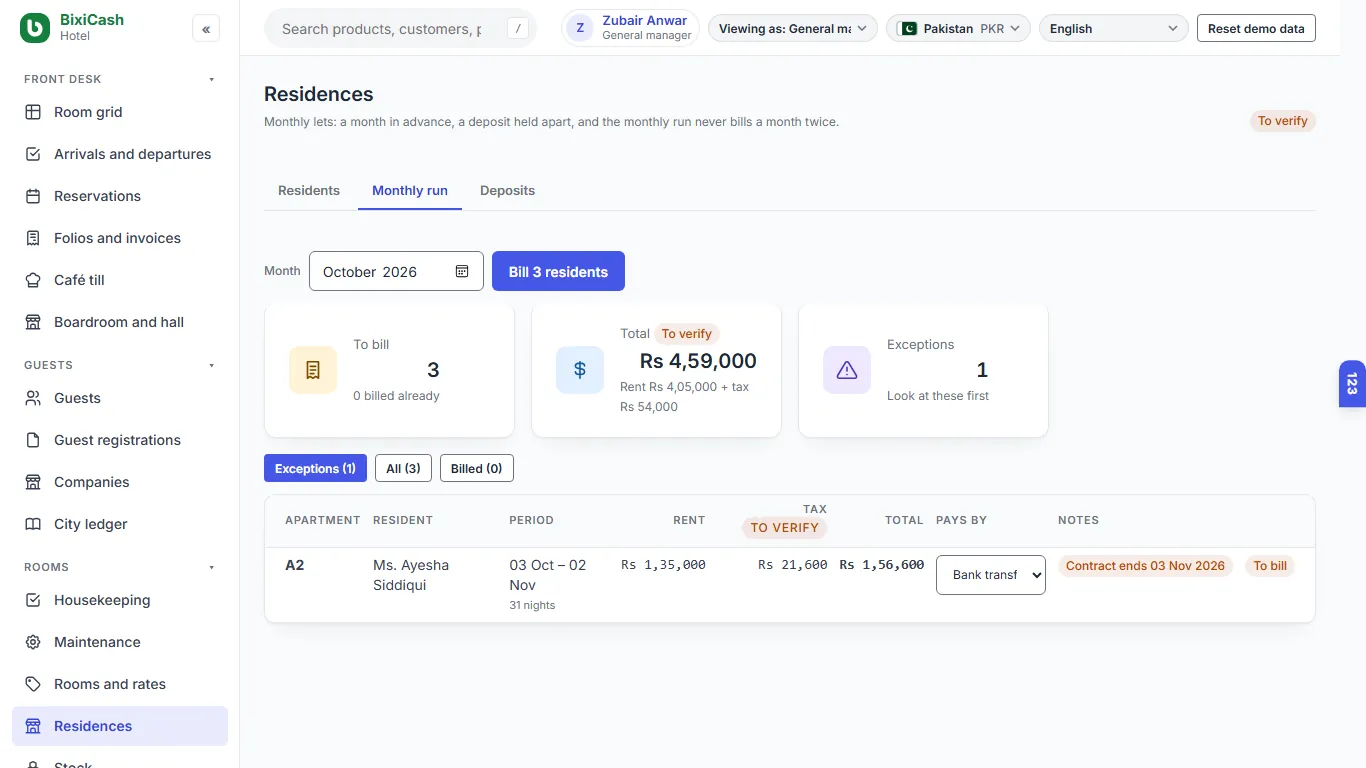Click the 123 side tab
The image size is (1366, 768).
[1352, 384]
